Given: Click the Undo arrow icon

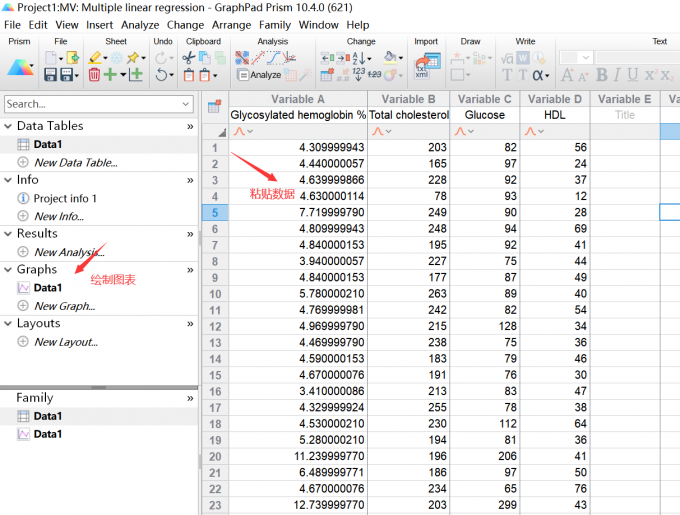Looking at the screenshot, I should 161,75.
